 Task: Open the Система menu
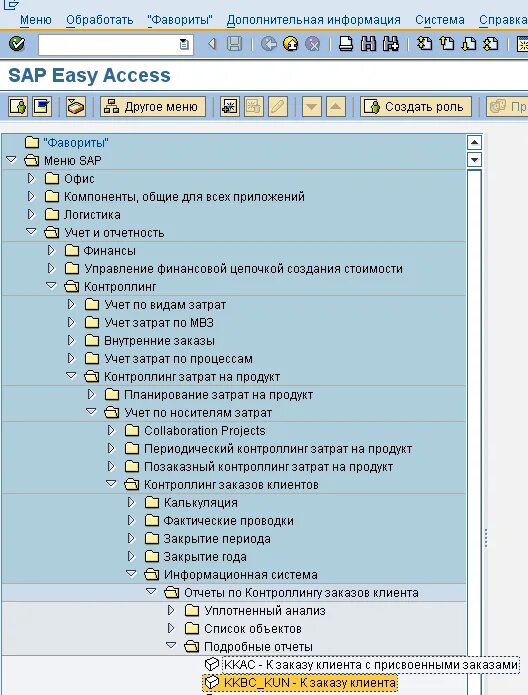(x=440, y=20)
